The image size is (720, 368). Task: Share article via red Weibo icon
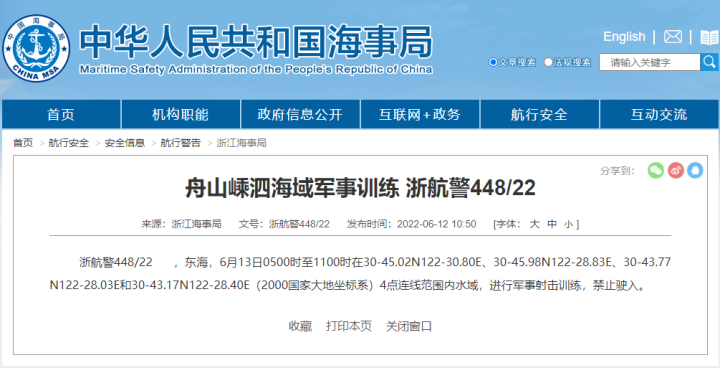pyautogui.click(x=675, y=170)
